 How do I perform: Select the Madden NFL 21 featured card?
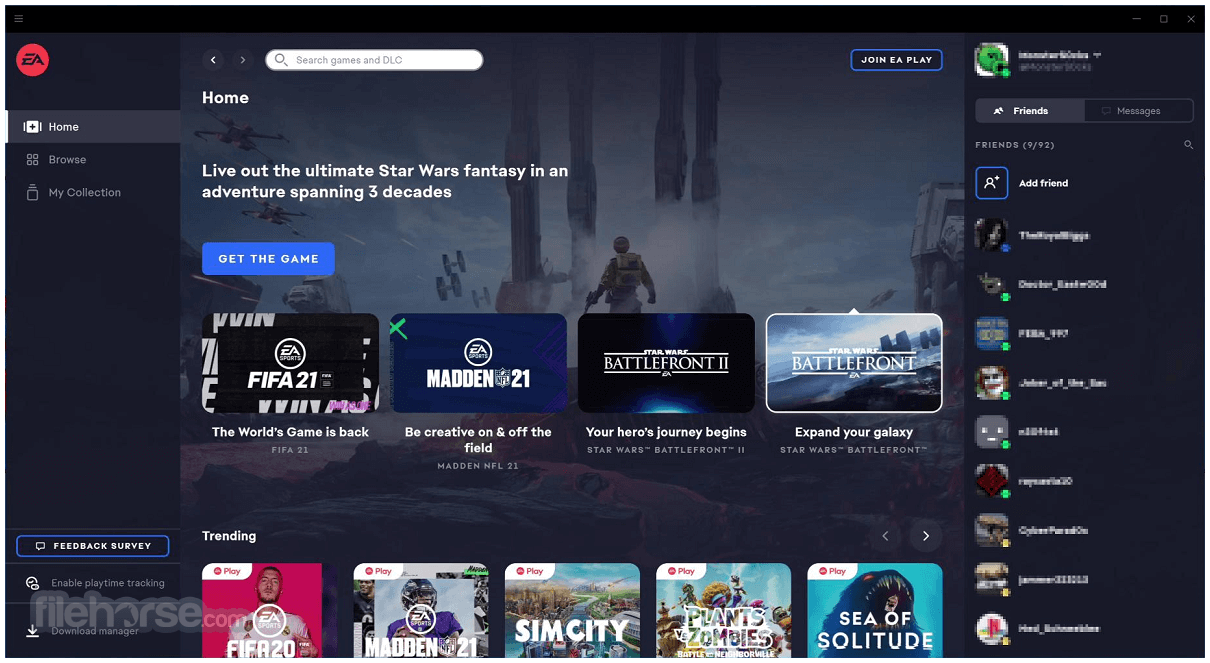click(478, 363)
